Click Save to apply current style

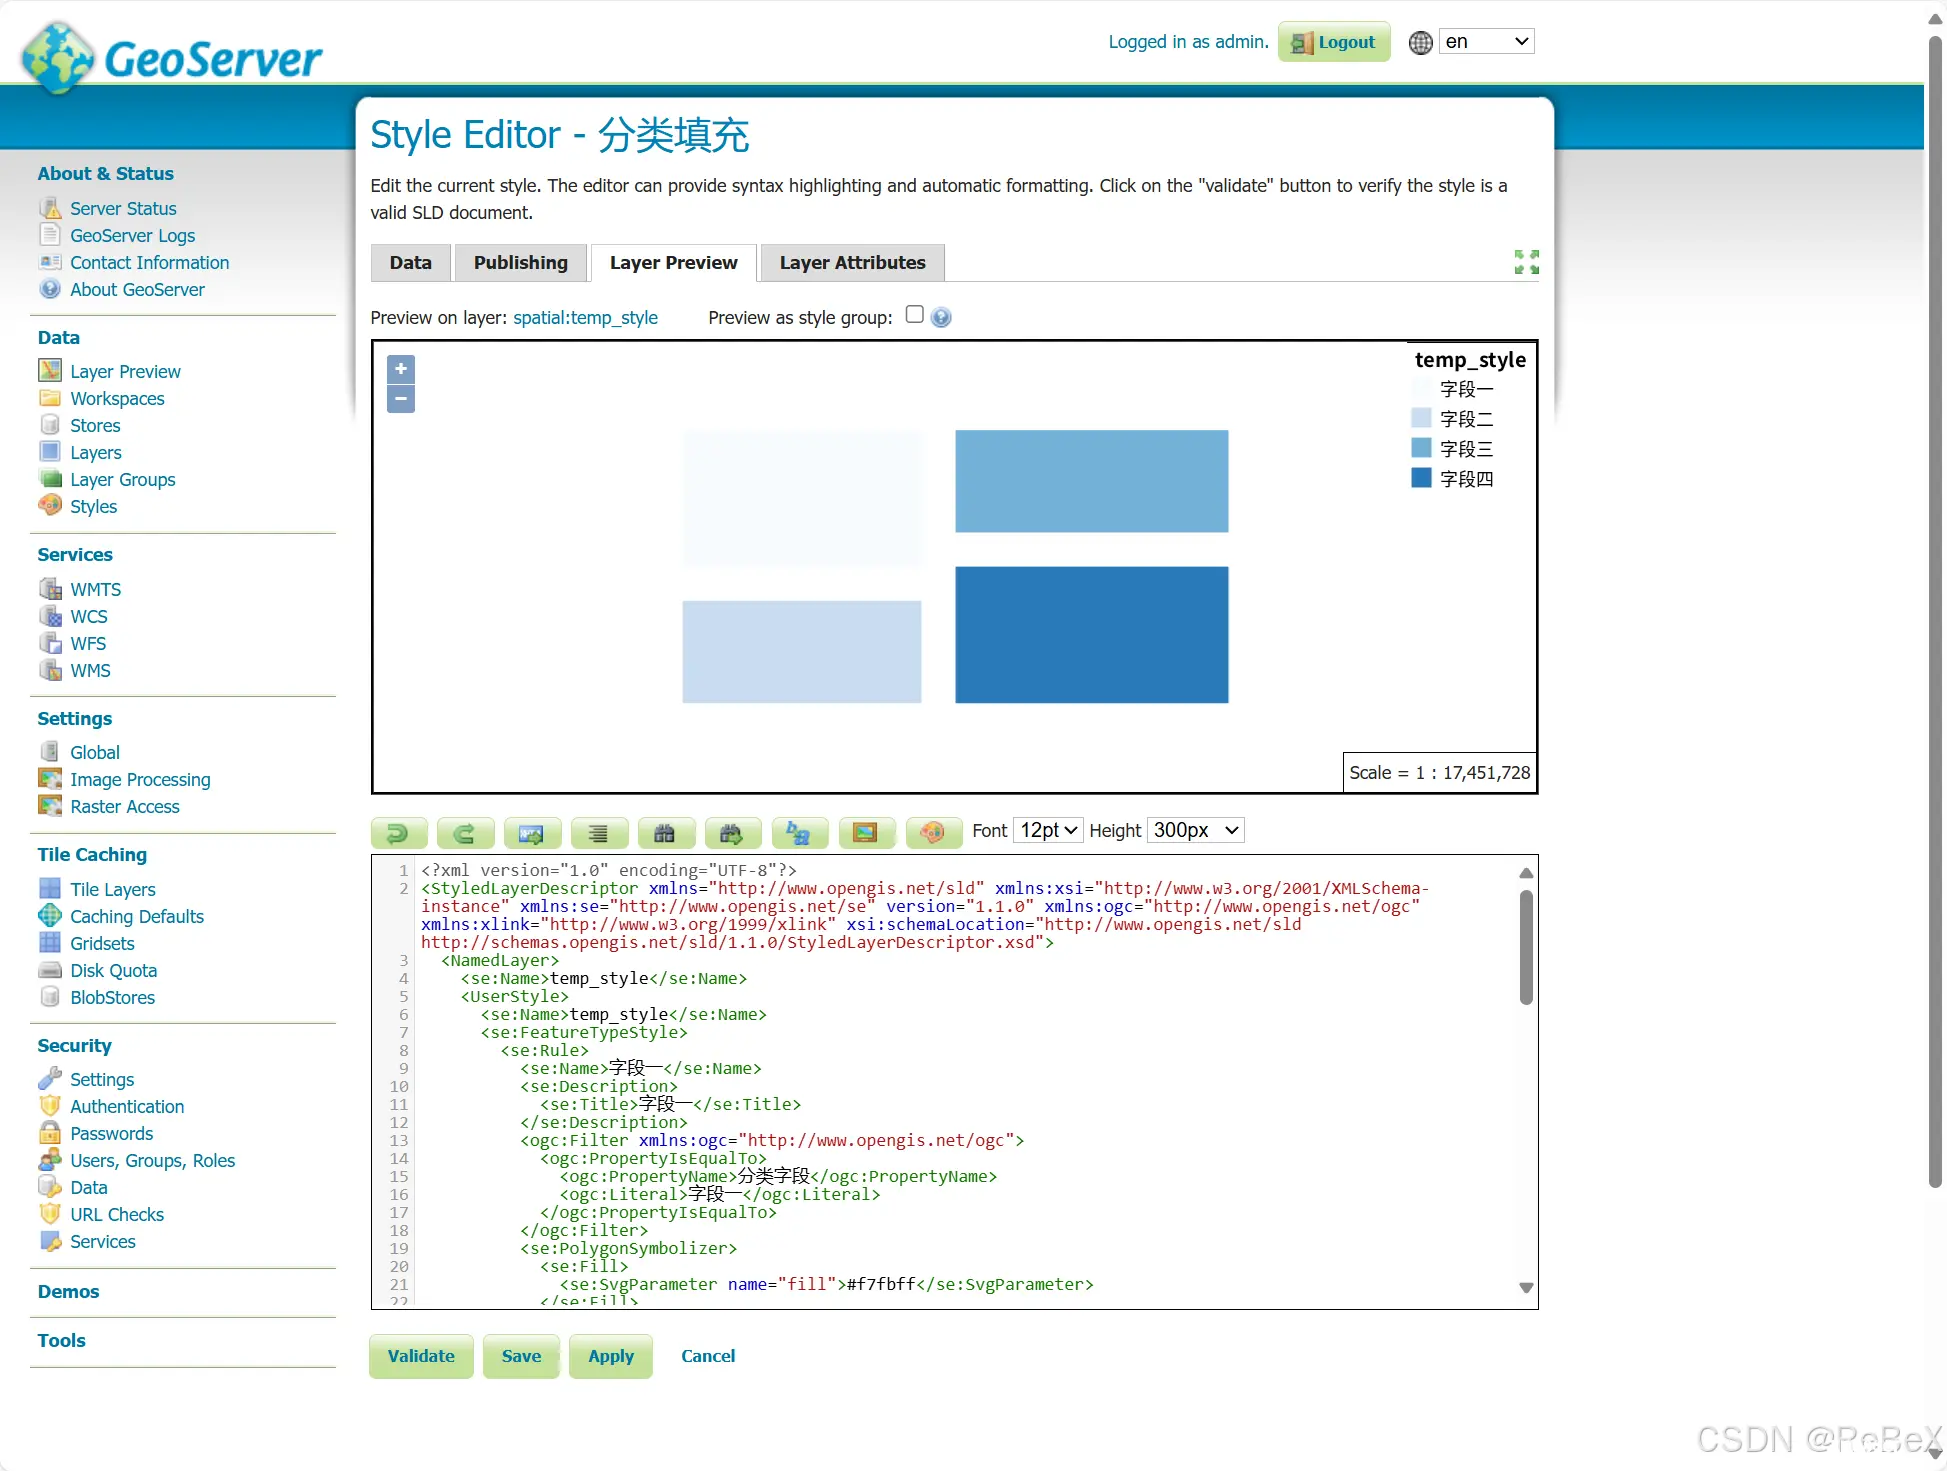point(521,1357)
